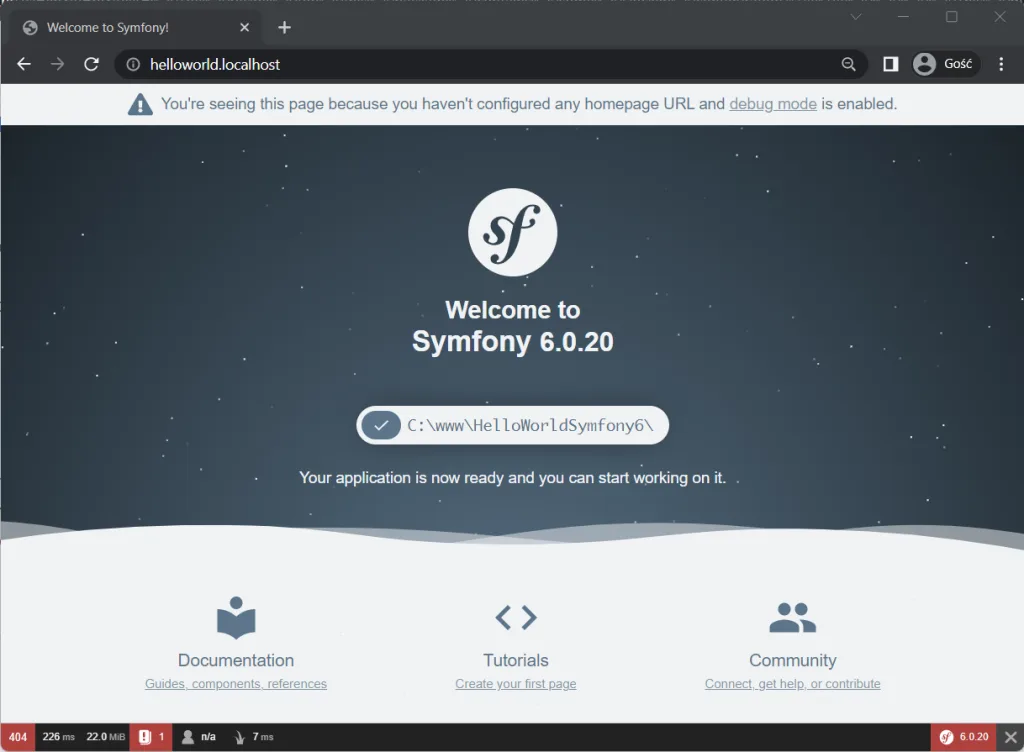The image size is (1024, 752).
Task: Click the checkmark icon beside project path
Action: click(381, 426)
